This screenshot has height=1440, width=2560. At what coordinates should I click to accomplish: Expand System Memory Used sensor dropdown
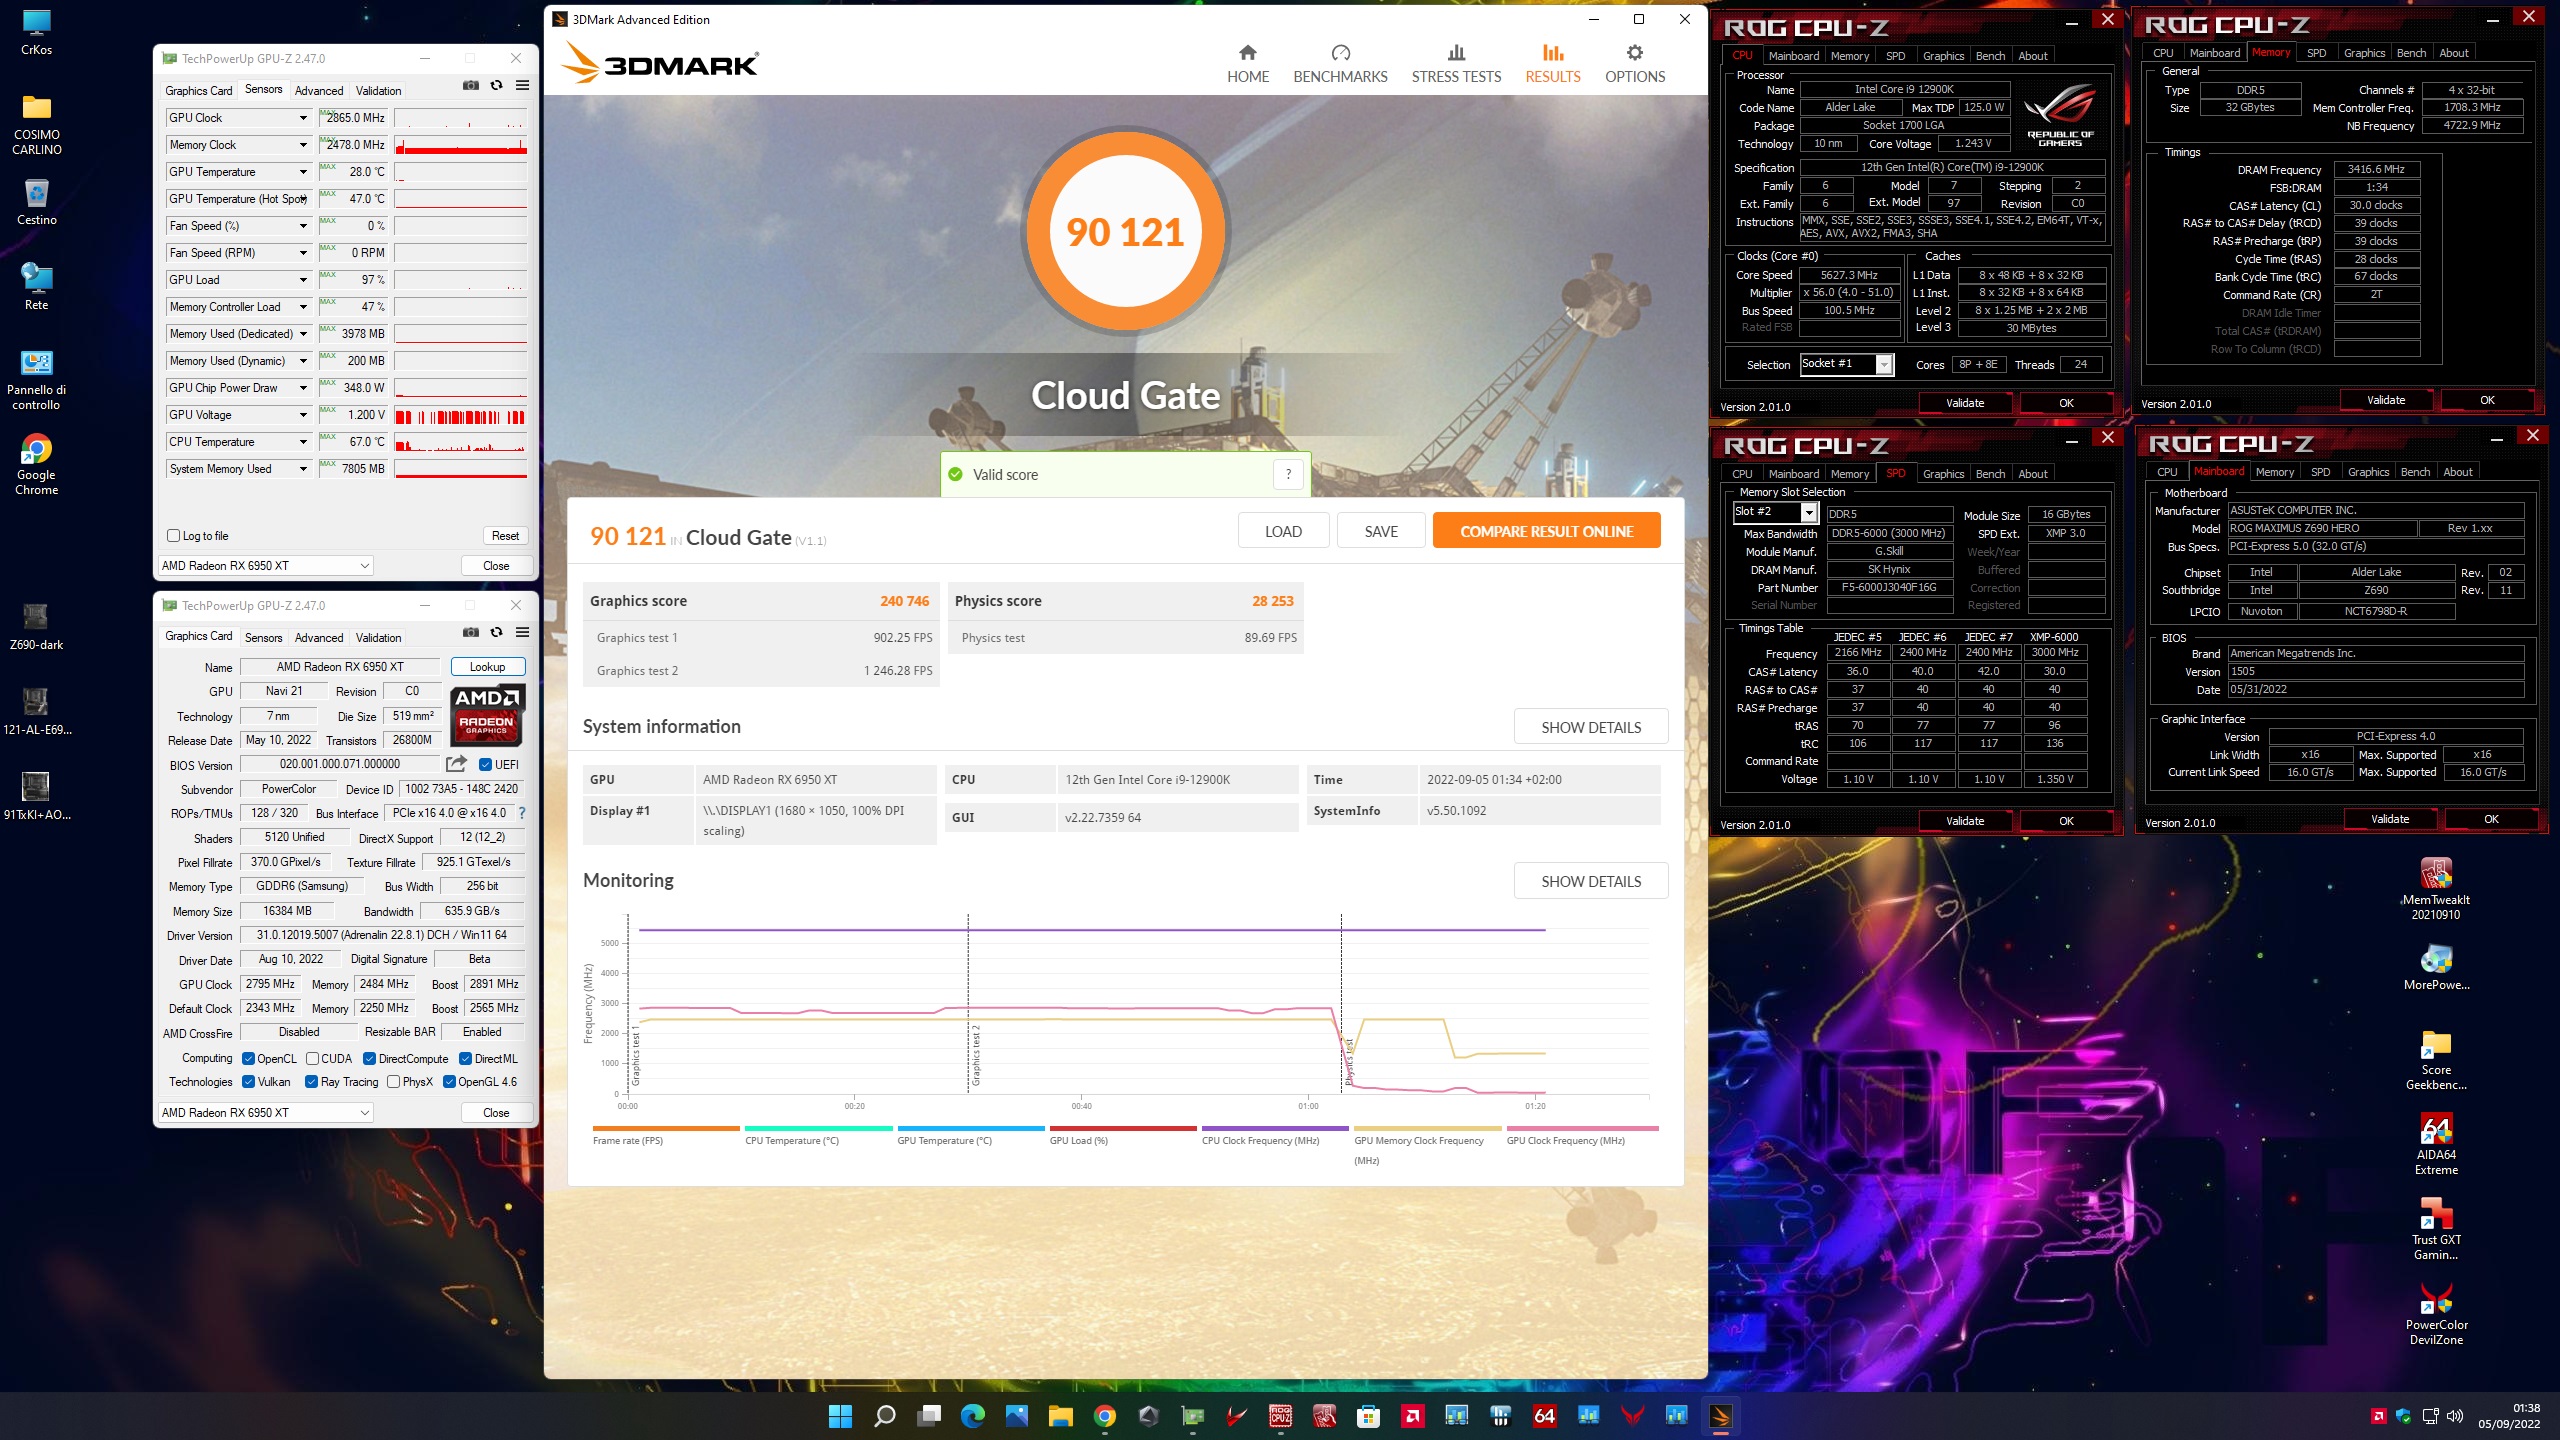303,469
